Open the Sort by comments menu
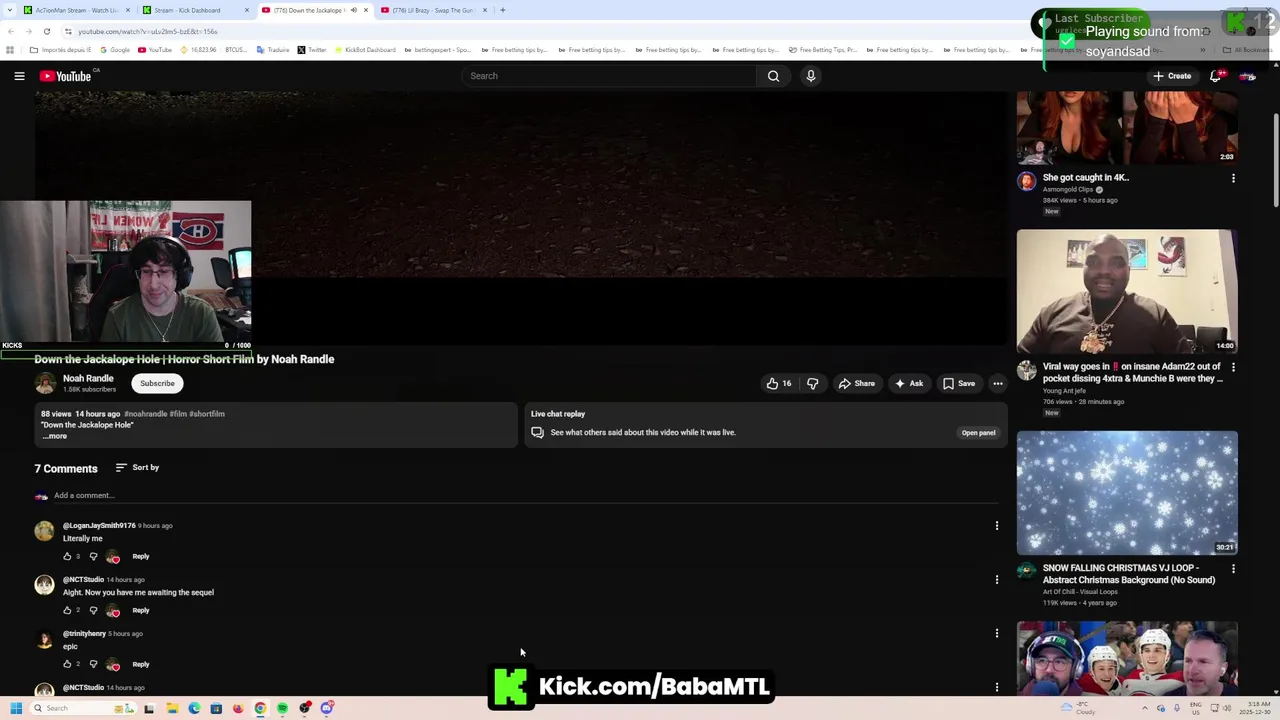The image size is (1280, 720). click(x=137, y=467)
